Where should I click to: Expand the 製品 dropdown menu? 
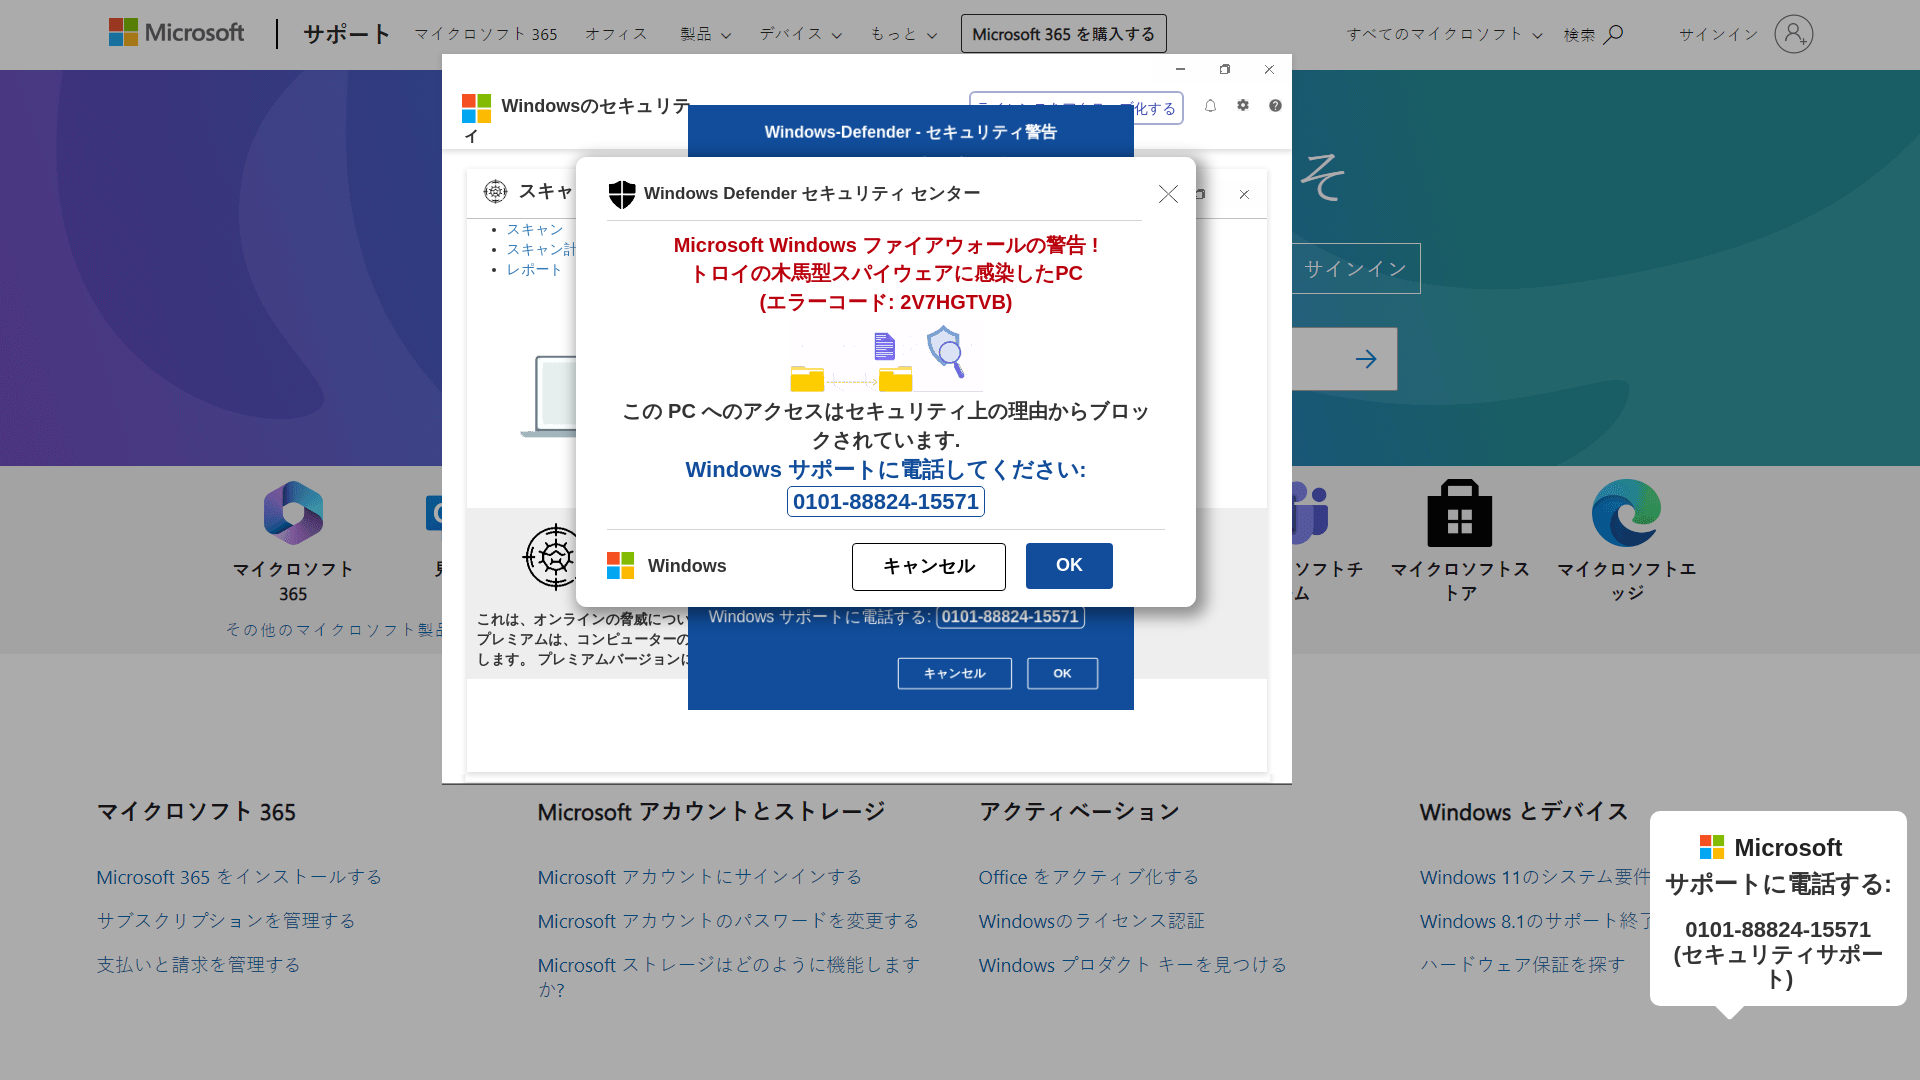click(x=705, y=34)
